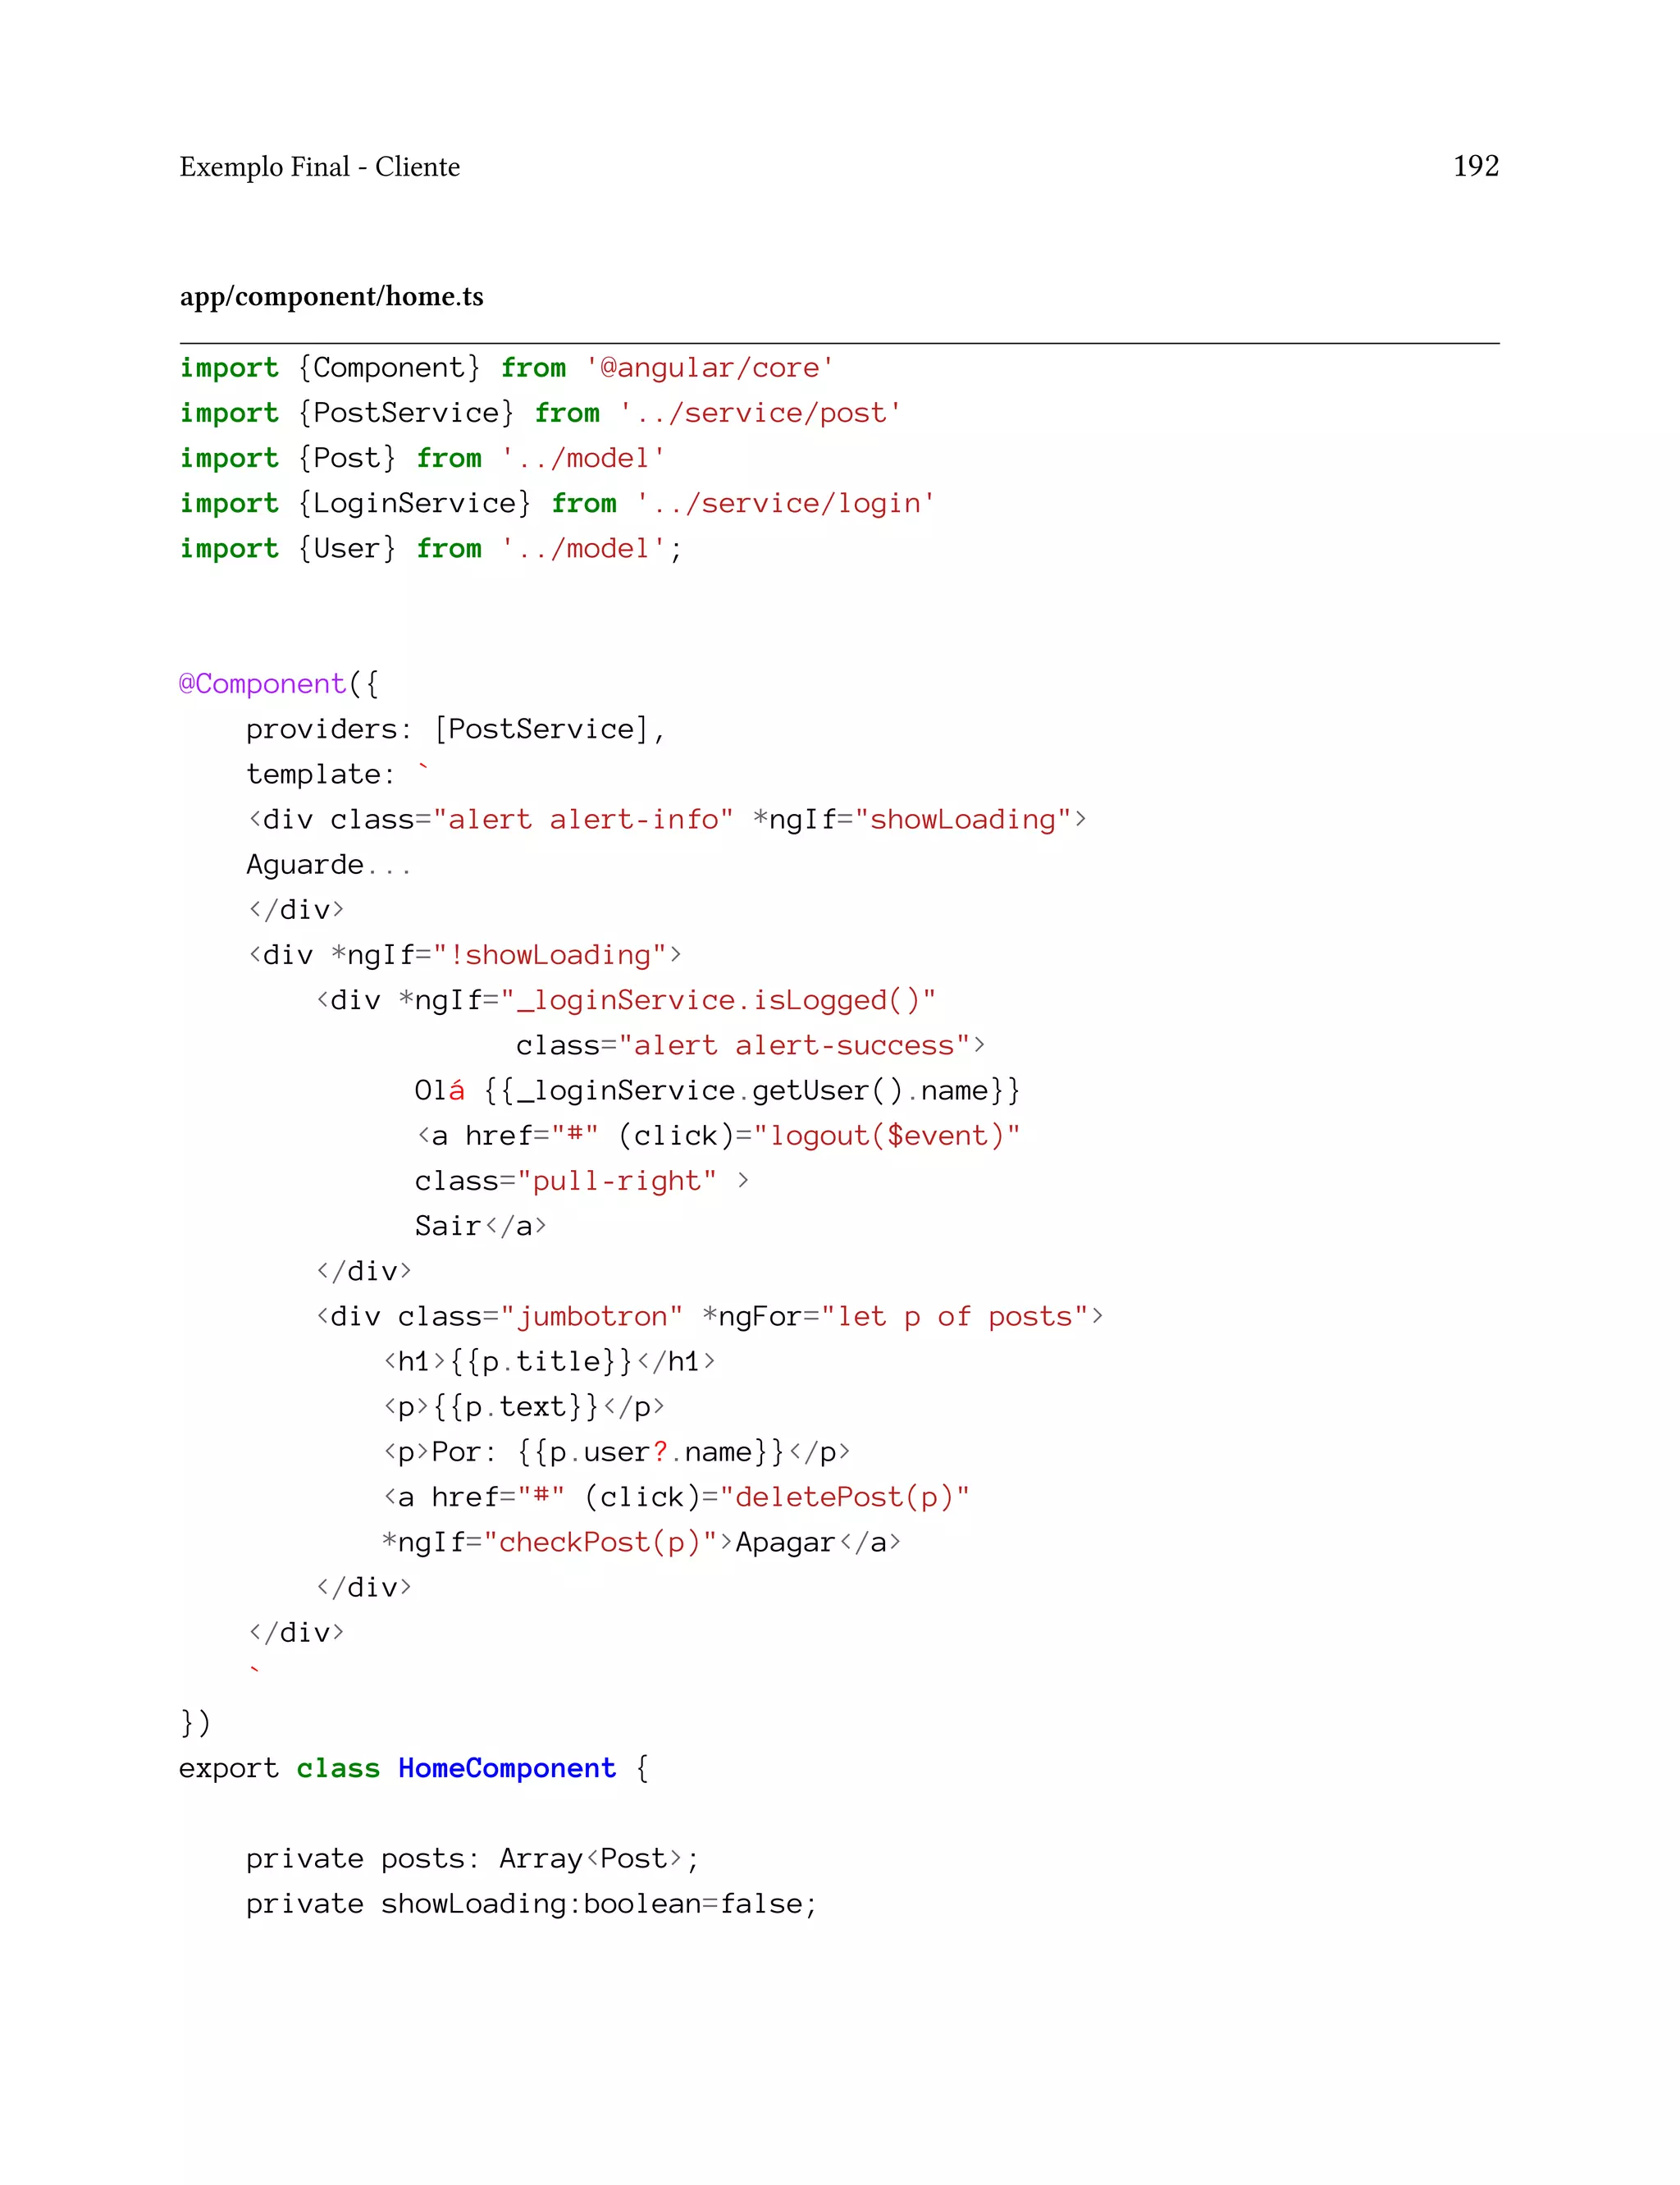Select the '../service/login' import path
This screenshot has height=2185, width=1680.
pyautogui.click(x=785, y=503)
